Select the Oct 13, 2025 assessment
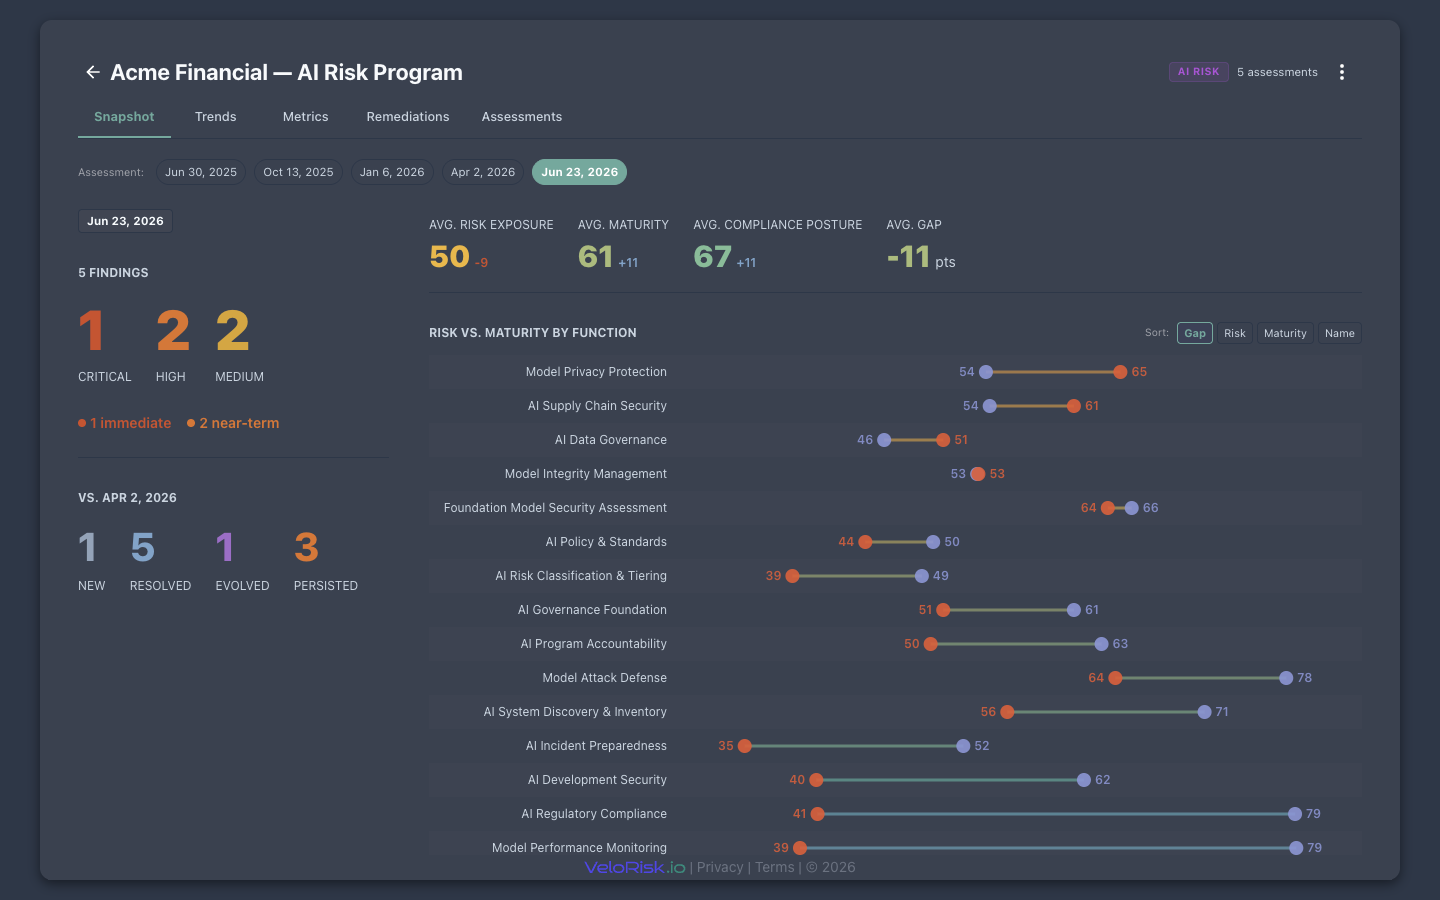 (298, 172)
